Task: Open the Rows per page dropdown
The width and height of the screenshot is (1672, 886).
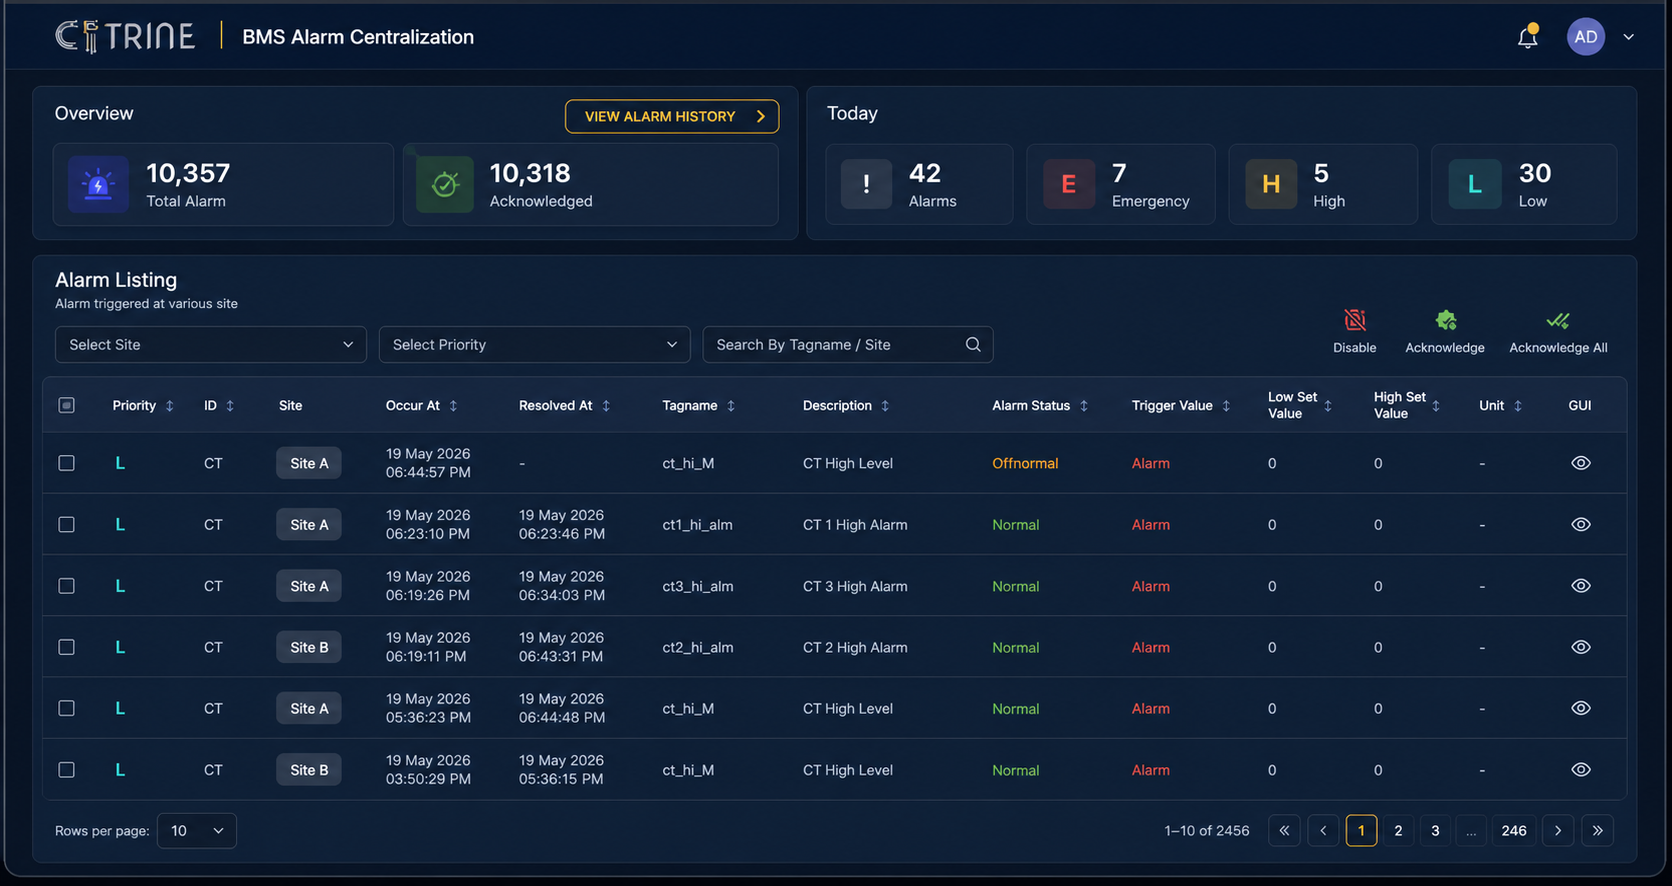Action: pyautogui.click(x=197, y=831)
